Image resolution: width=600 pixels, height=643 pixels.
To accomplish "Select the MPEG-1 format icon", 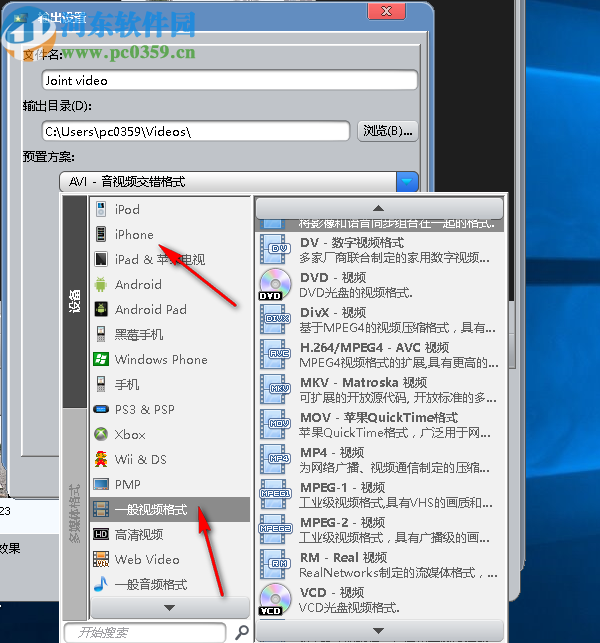I will click(275, 494).
